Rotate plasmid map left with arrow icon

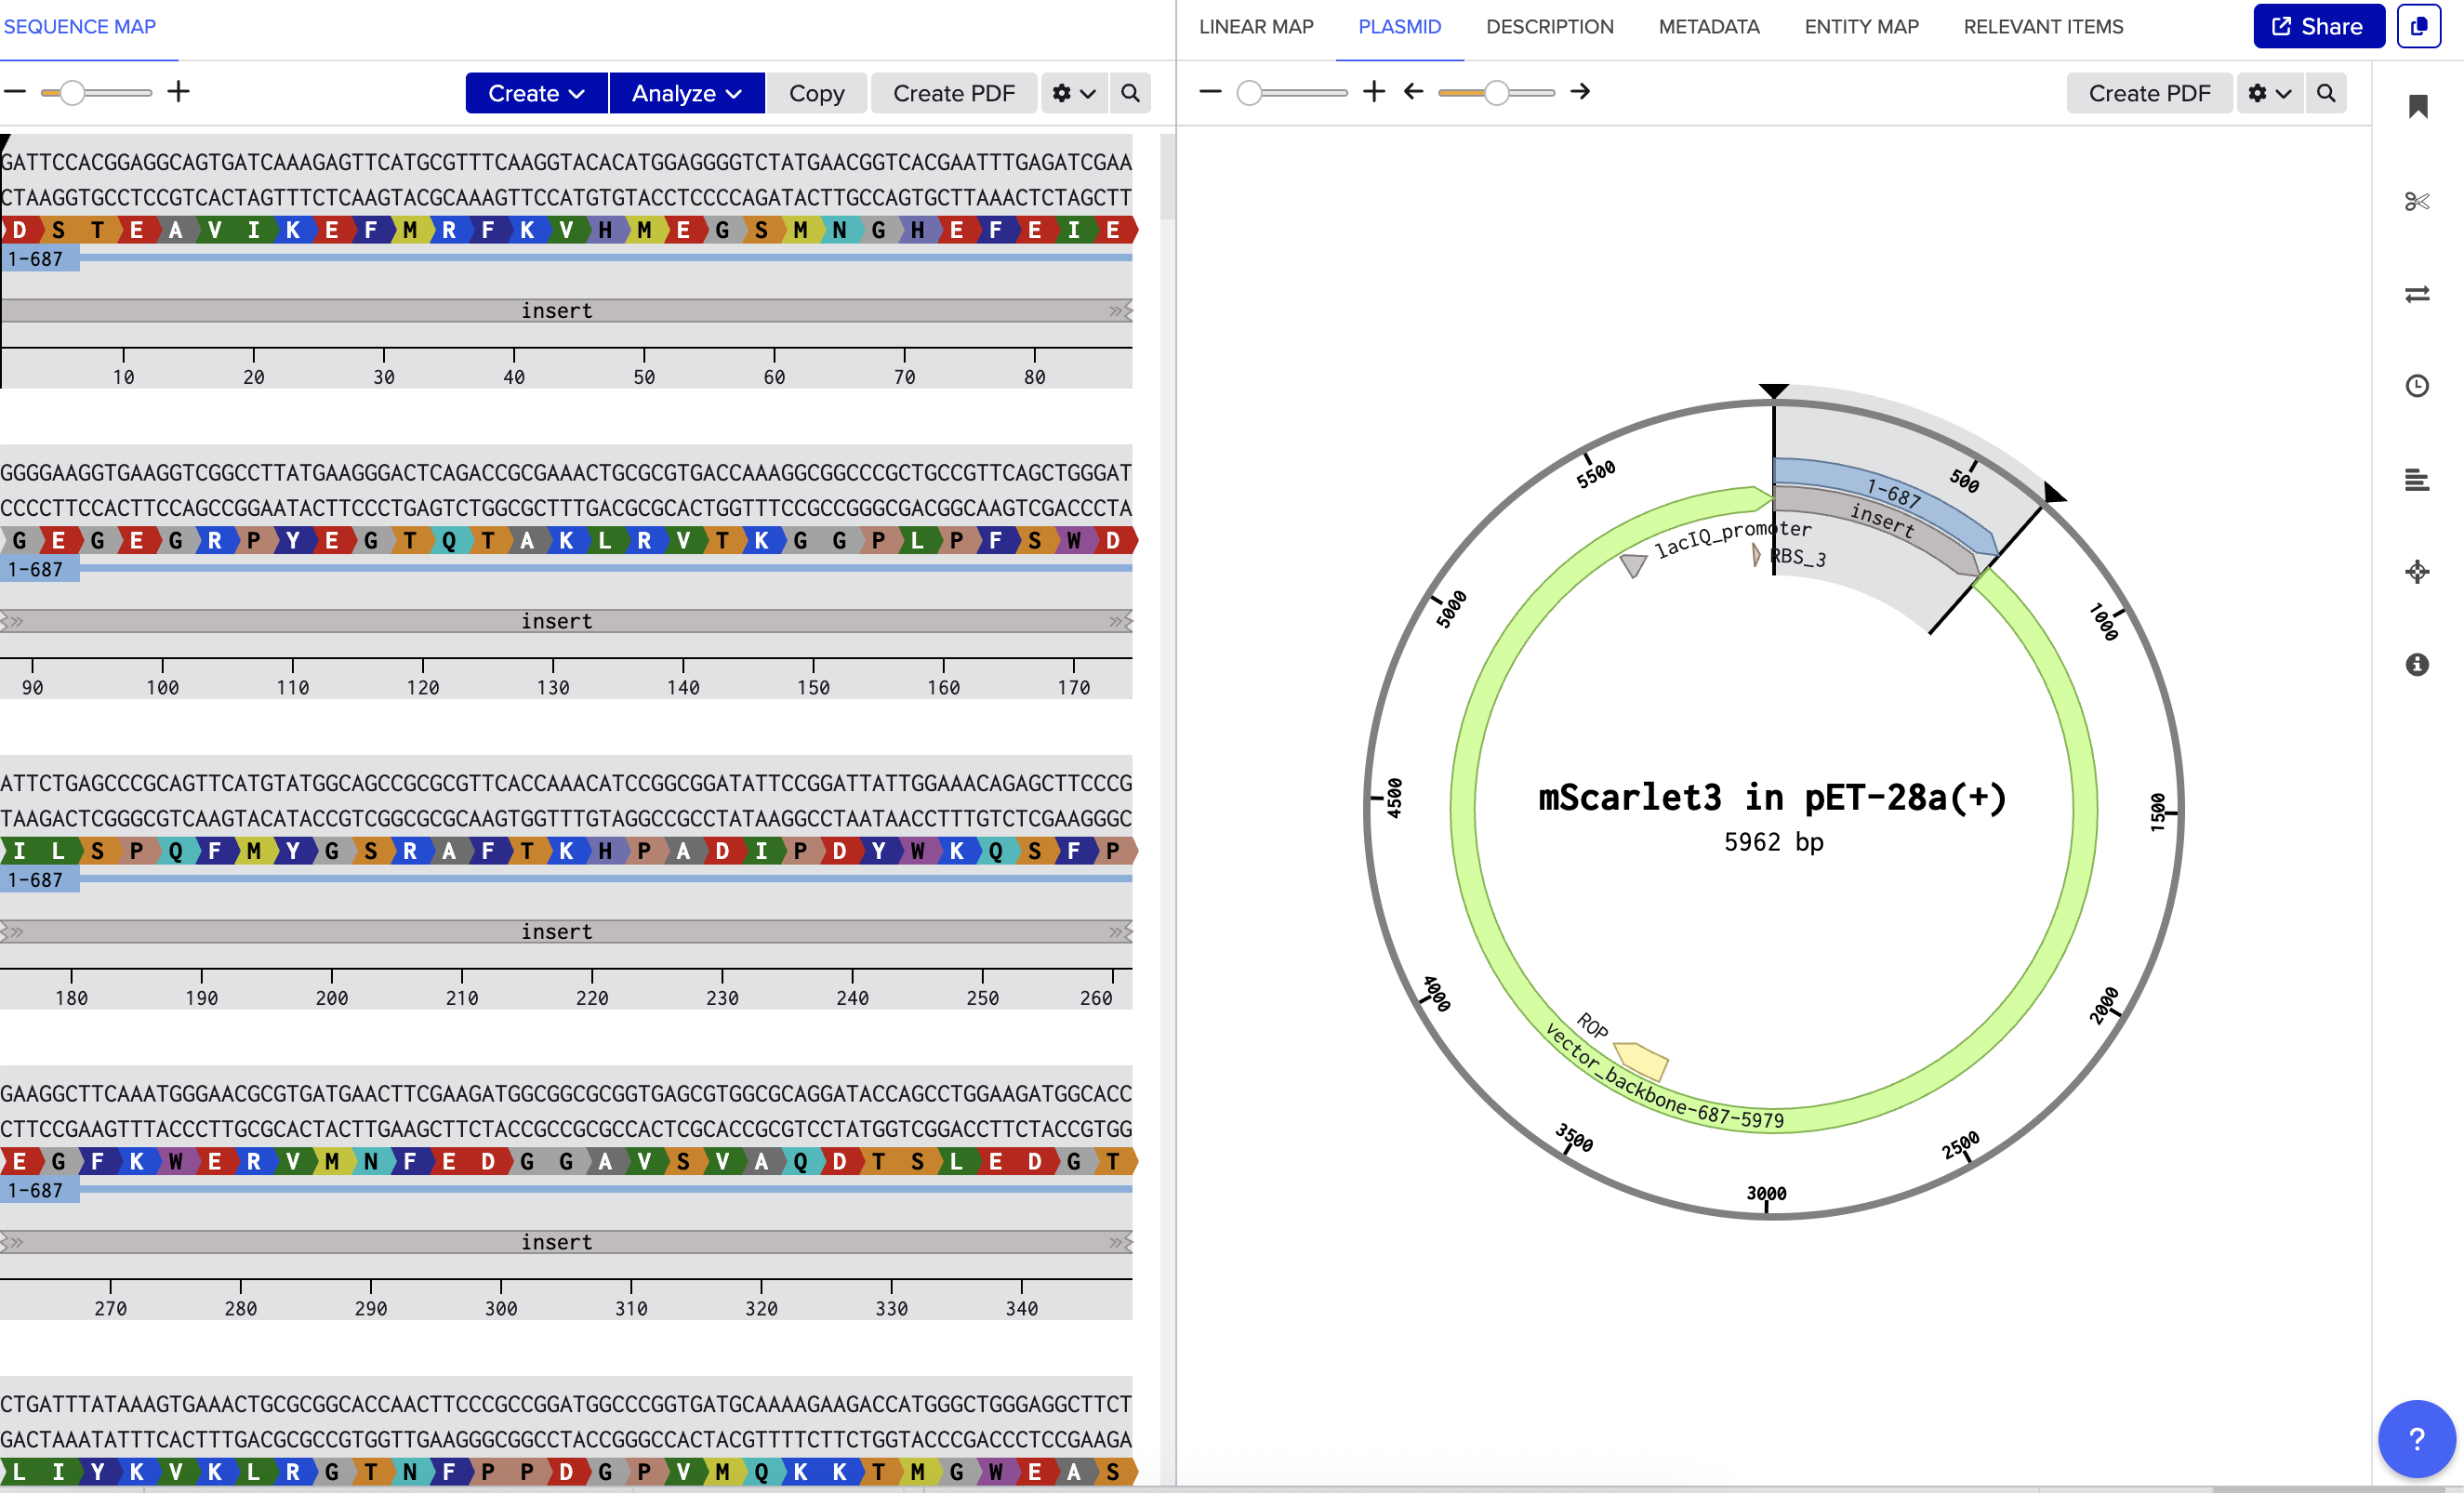point(1413,92)
